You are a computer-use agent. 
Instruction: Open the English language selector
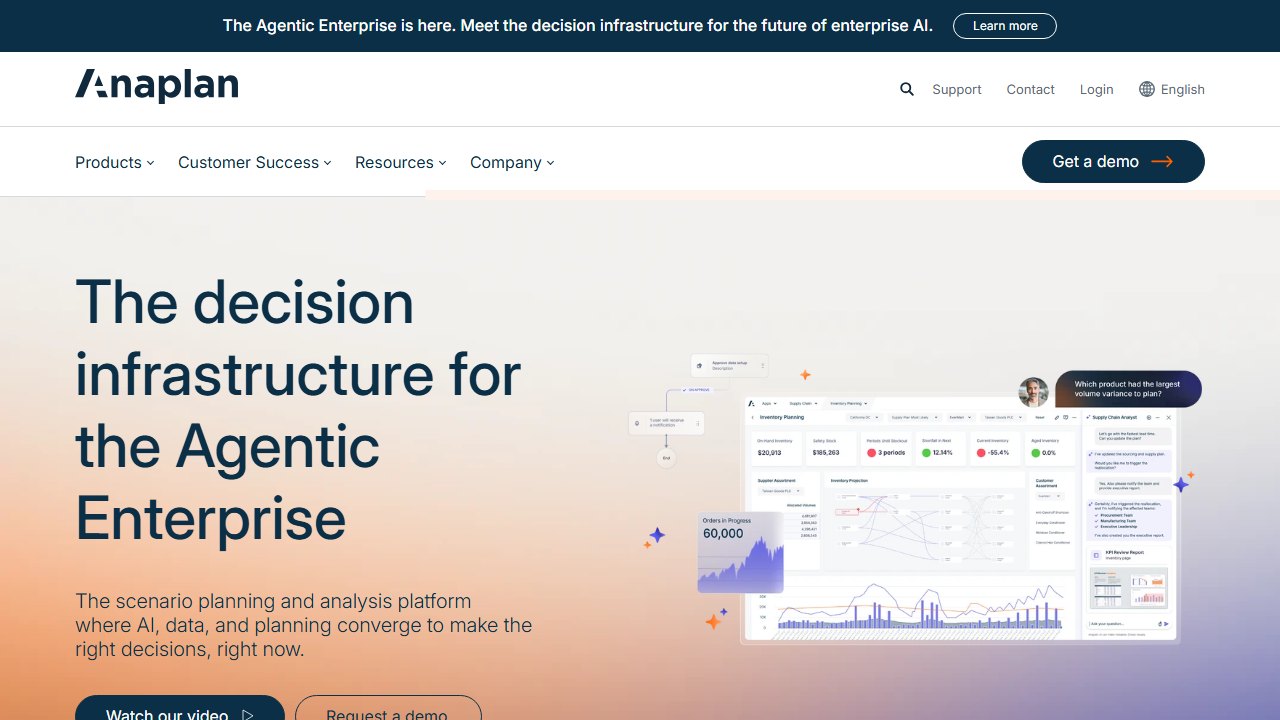[x=1172, y=89]
